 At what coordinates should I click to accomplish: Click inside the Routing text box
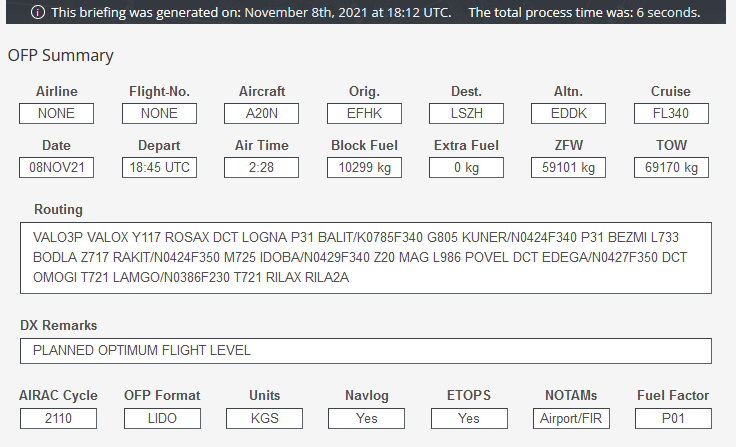point(366,258)
